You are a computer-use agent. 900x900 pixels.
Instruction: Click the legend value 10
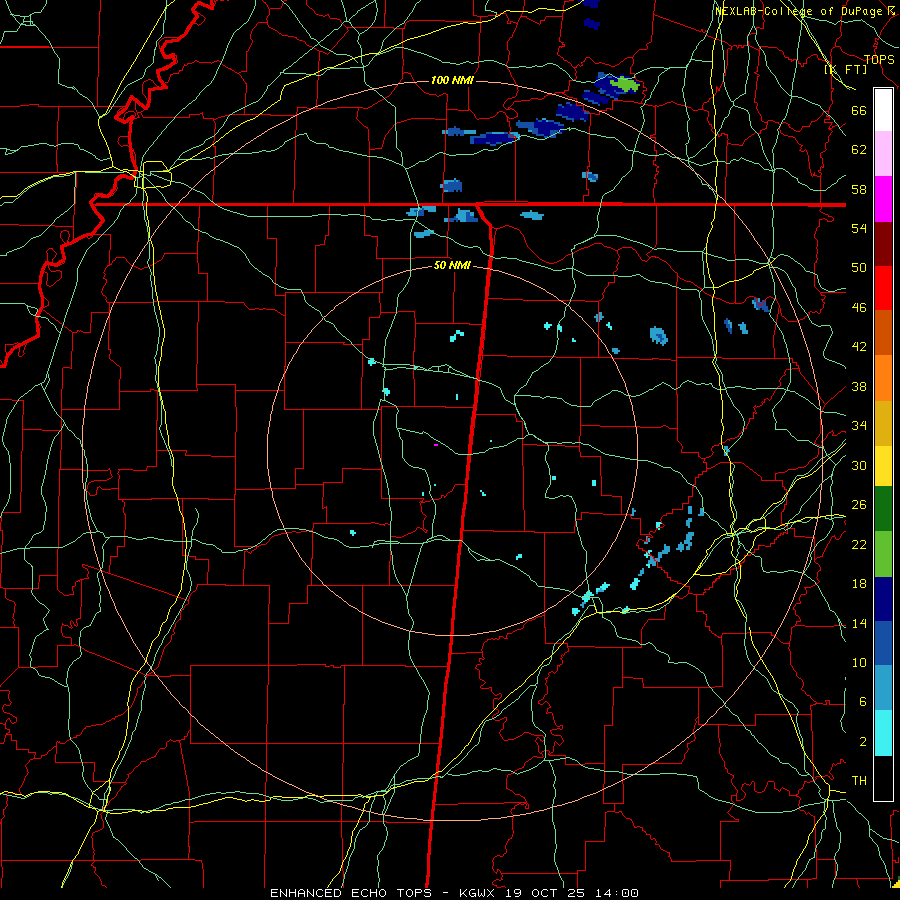coord(859,662)
